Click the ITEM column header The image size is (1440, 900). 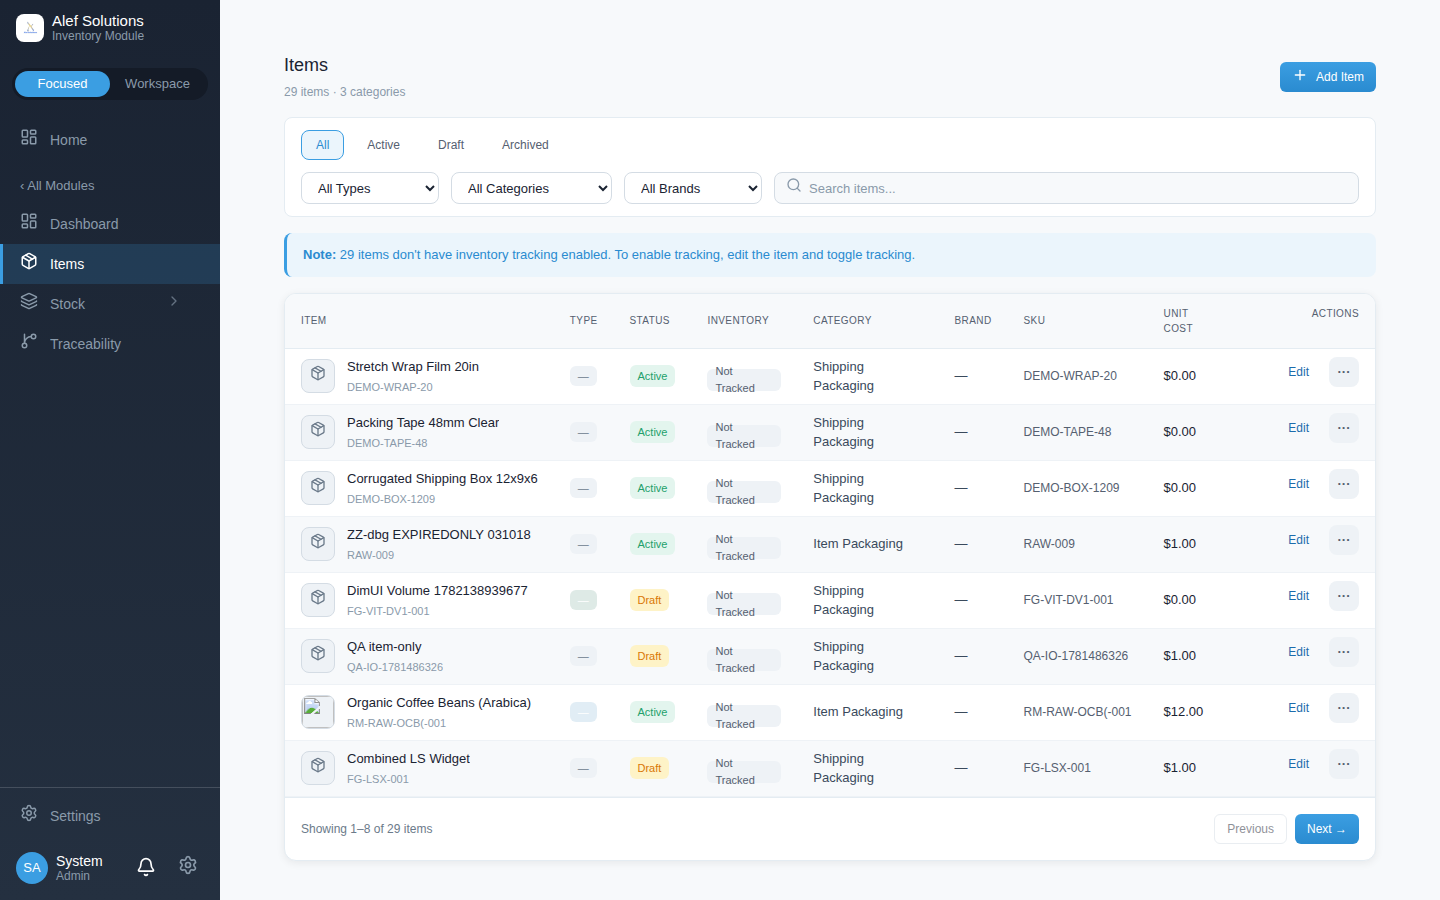point(314,321)
